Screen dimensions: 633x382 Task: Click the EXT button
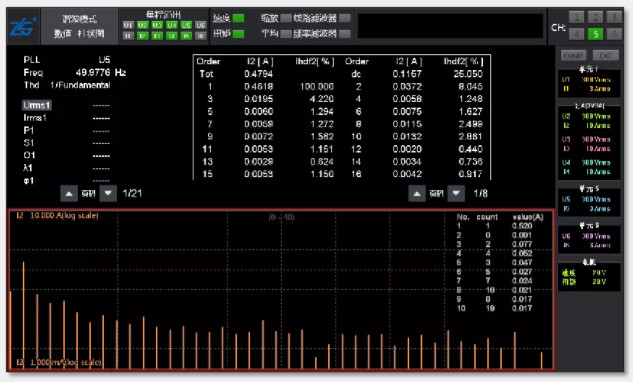pos(606,55)
